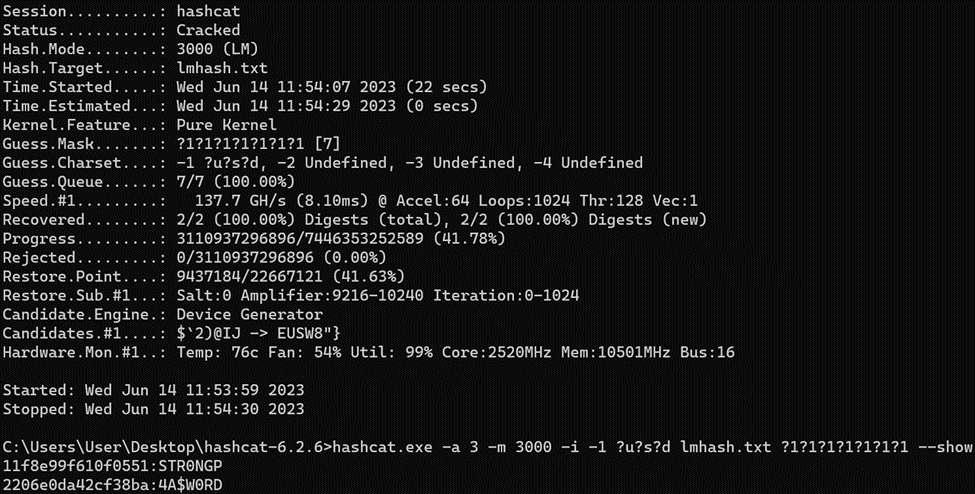This screenshot has height=494, width=975.
Task: Click the Status value Cracked
Action: (208, 30)
